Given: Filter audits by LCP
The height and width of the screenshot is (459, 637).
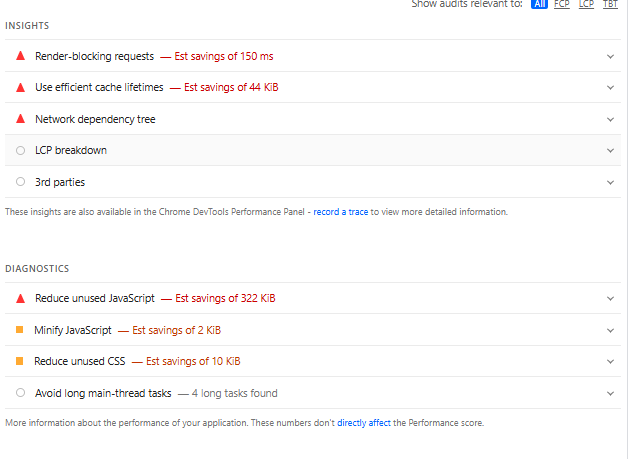Looking at the screenshot, I should point(586,4).
